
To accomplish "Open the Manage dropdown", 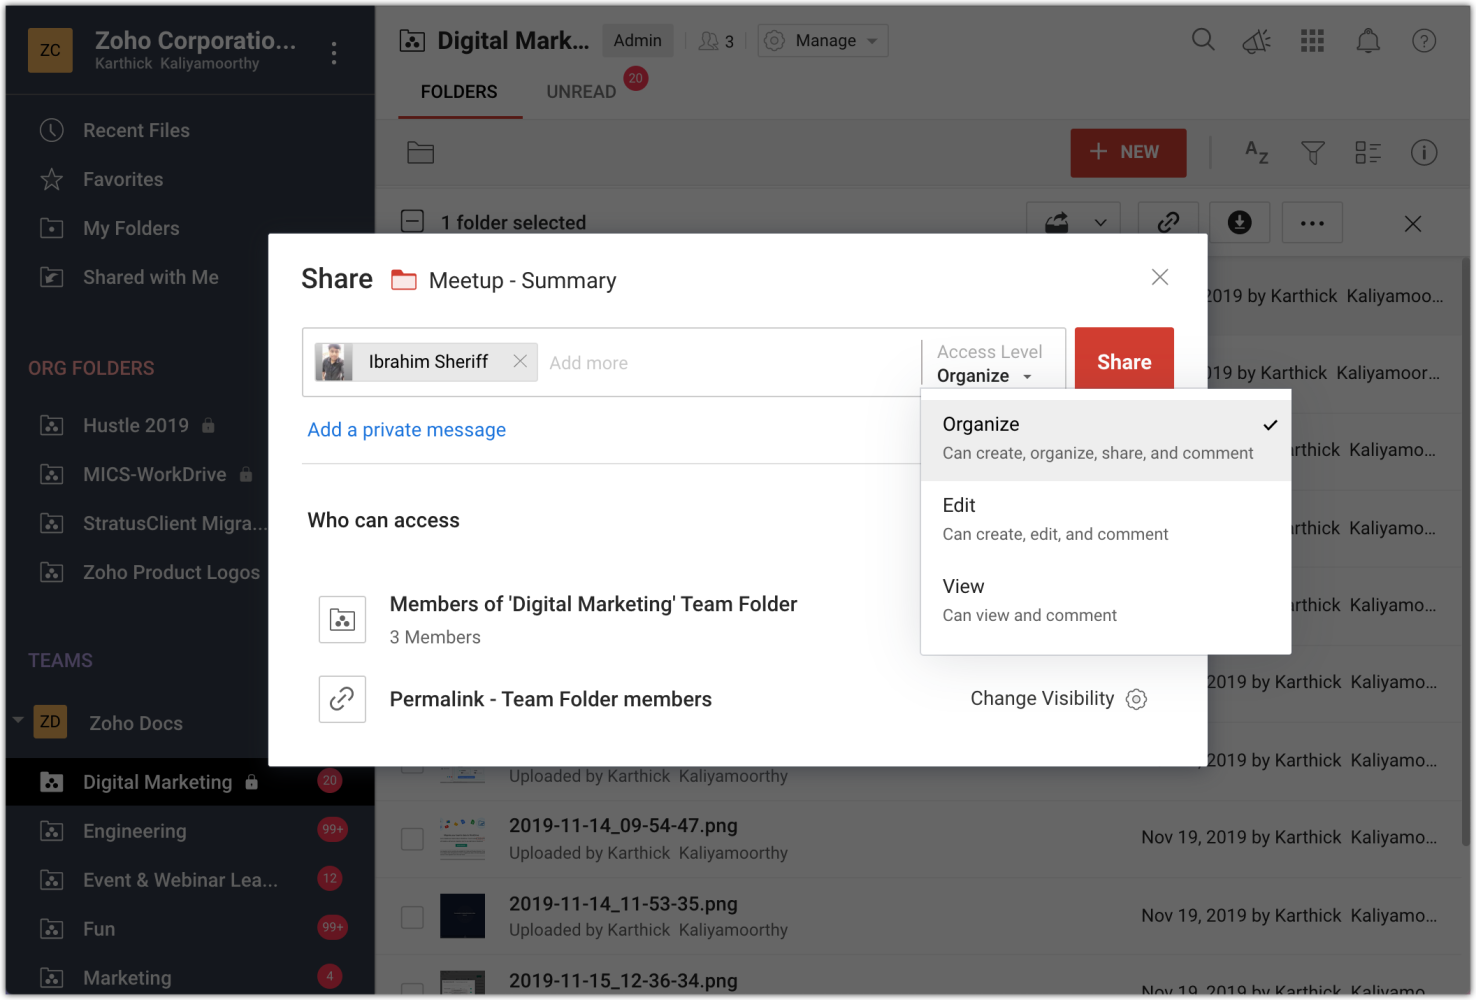I will coord(822,40).
